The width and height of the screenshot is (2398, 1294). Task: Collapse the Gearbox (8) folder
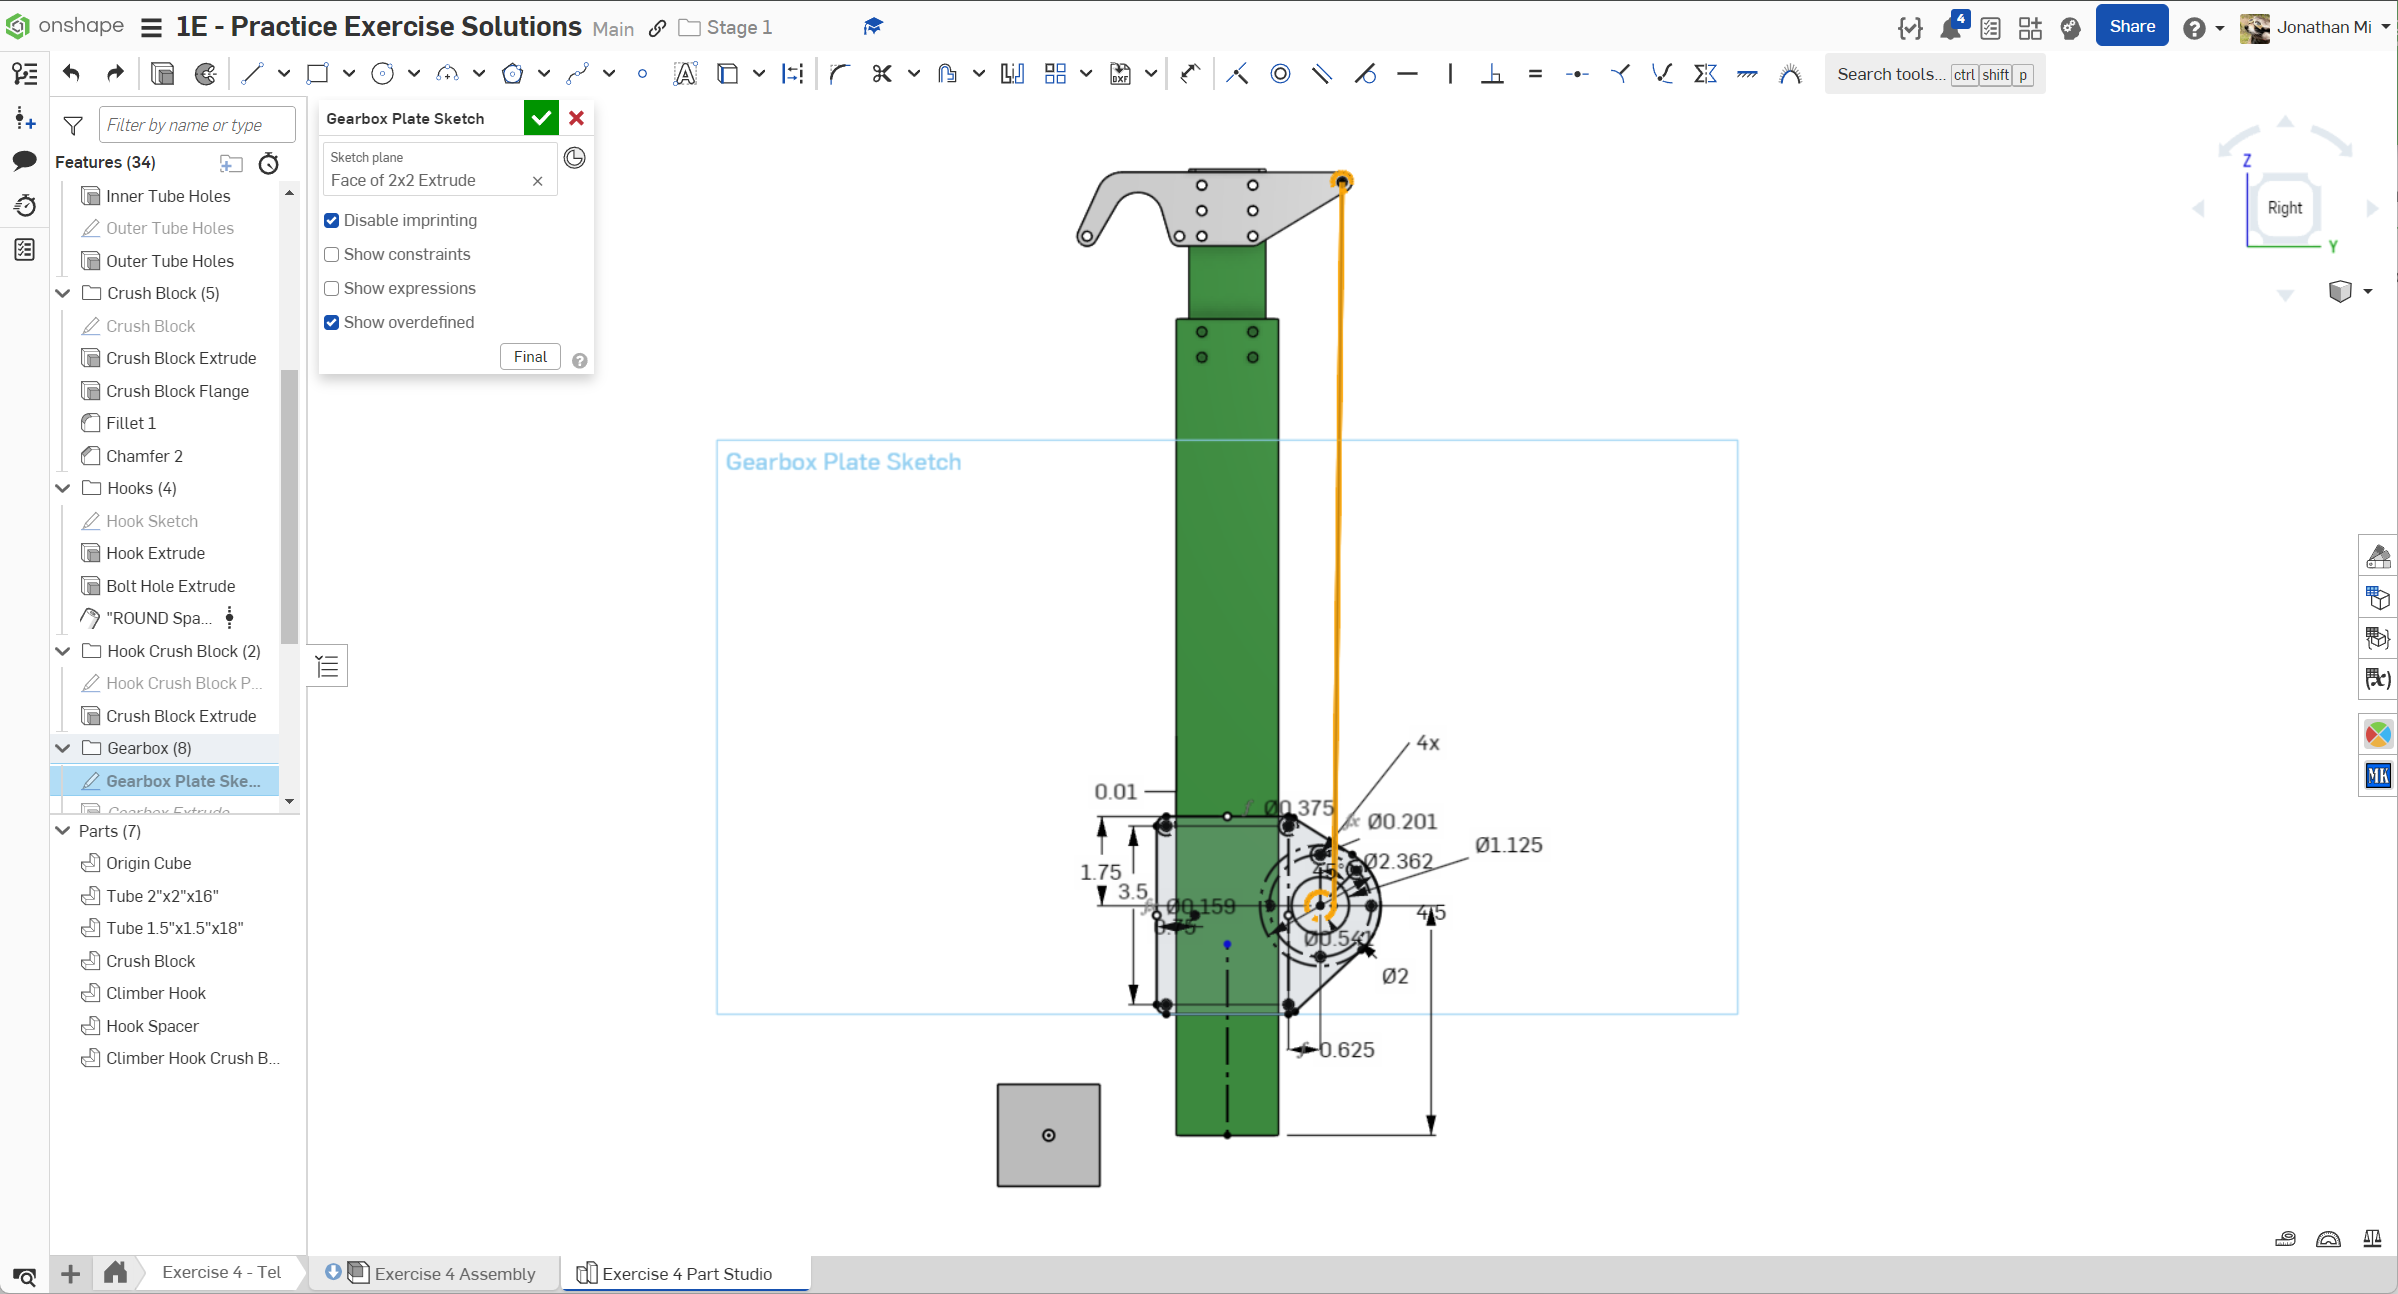coord(63,748)
